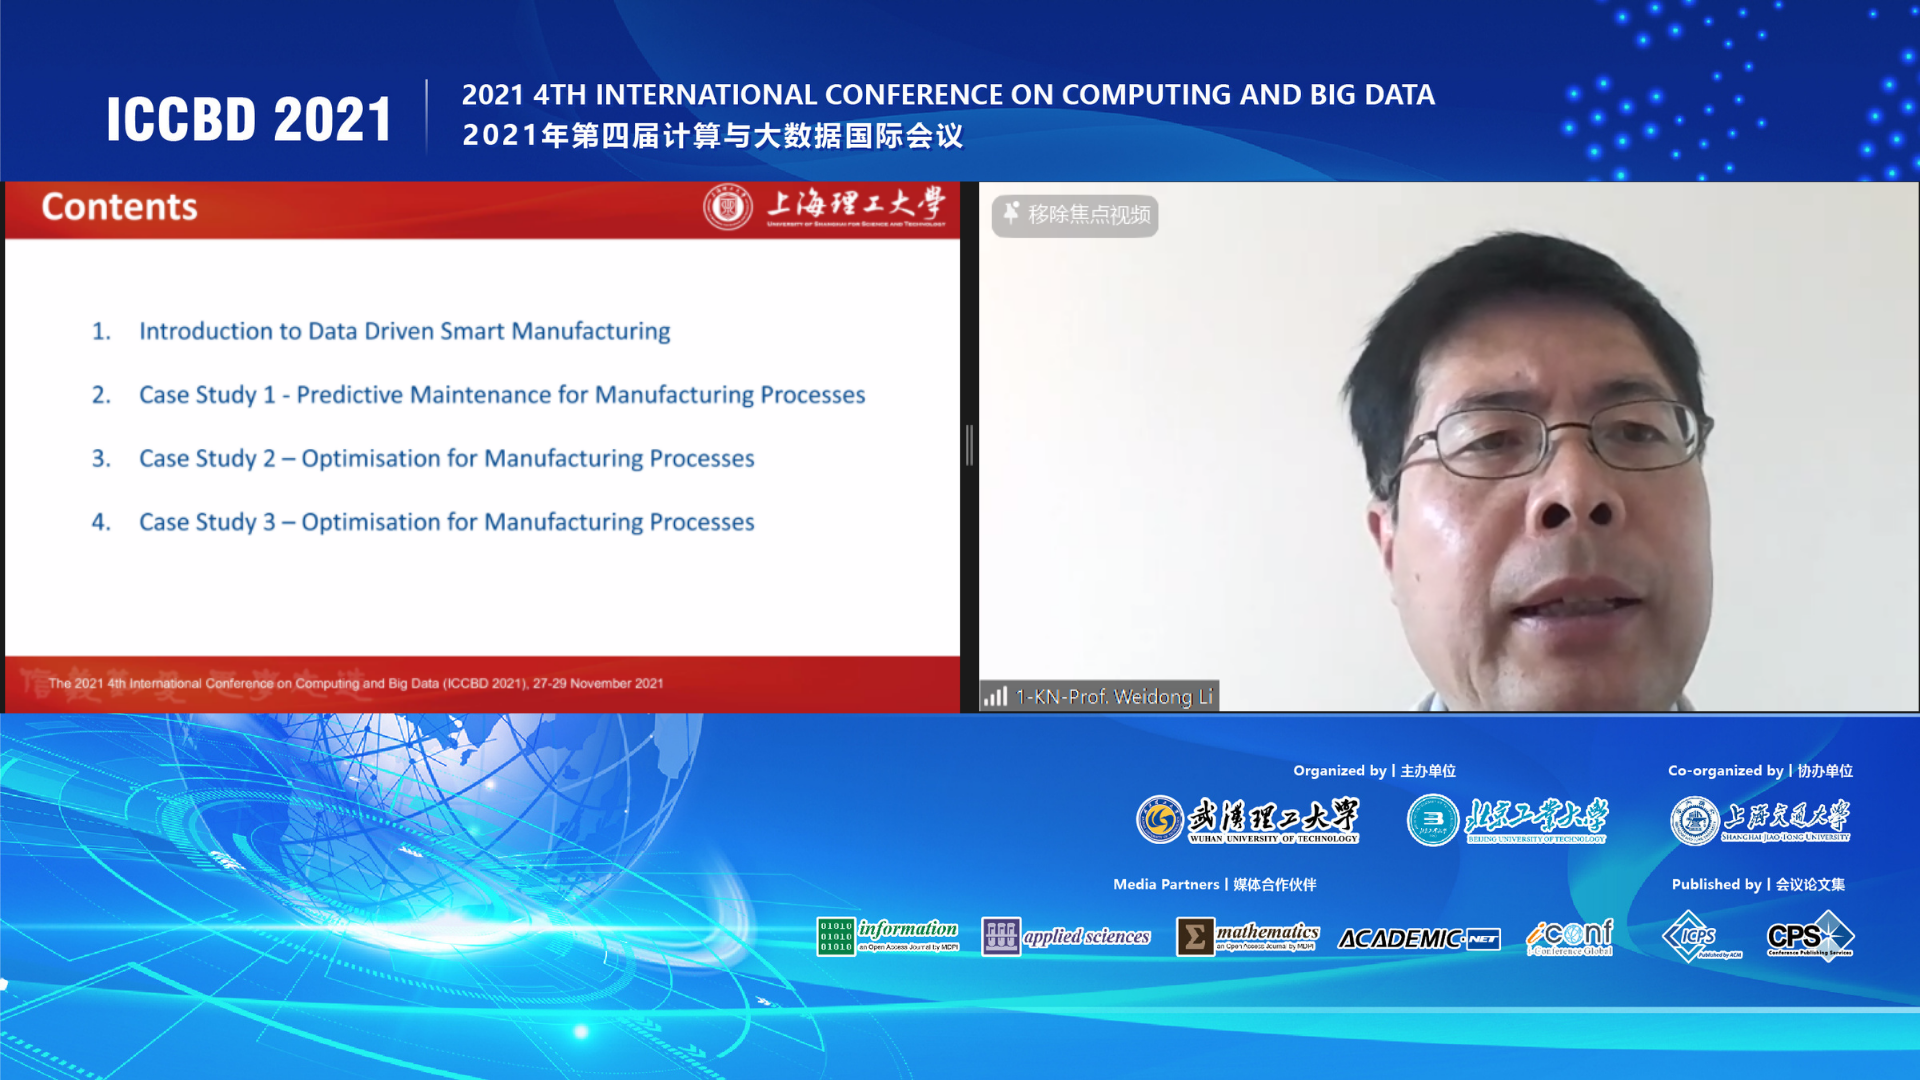Click the ICCBD 2021 banner title
Image resolution: width=1920 pixels, height=1080 pixels.
pos(249,120)
